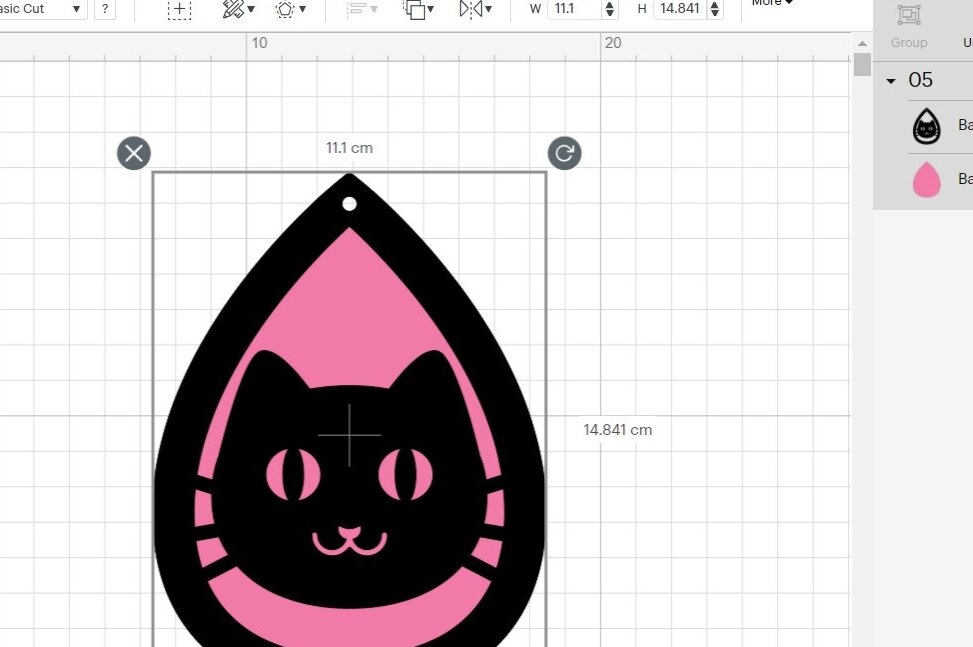
Task: Open the Arrange layering menu
Action: coord(419,9)
